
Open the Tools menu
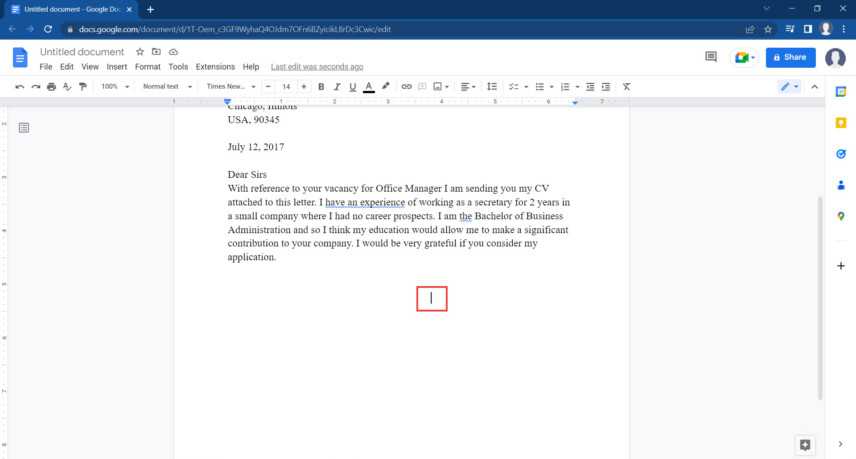point(178,67)
